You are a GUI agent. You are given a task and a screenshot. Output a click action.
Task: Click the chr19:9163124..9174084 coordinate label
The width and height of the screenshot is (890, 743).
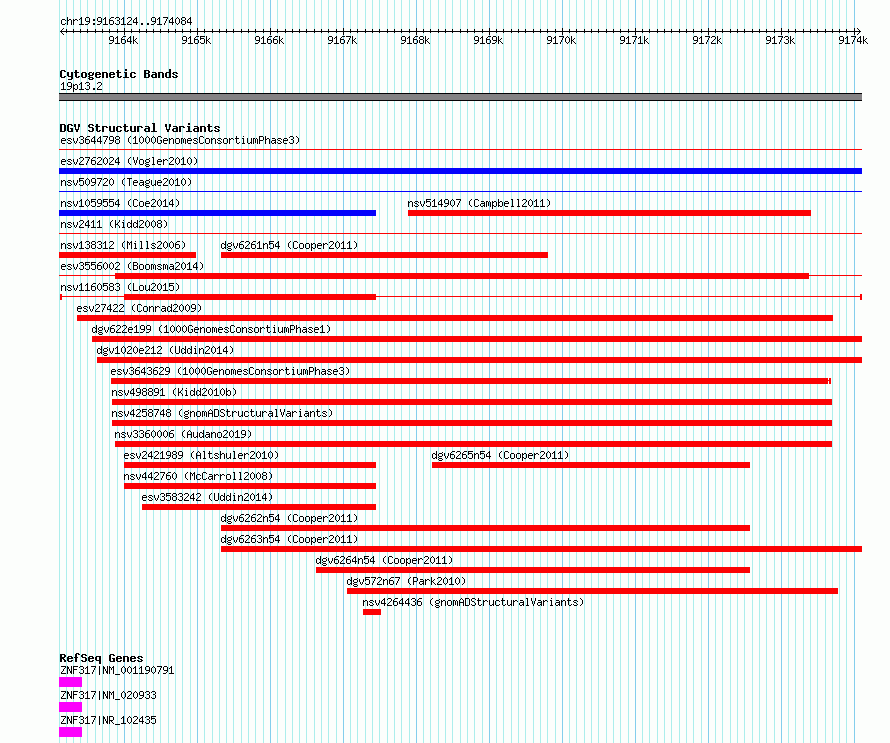pos(126,21)
